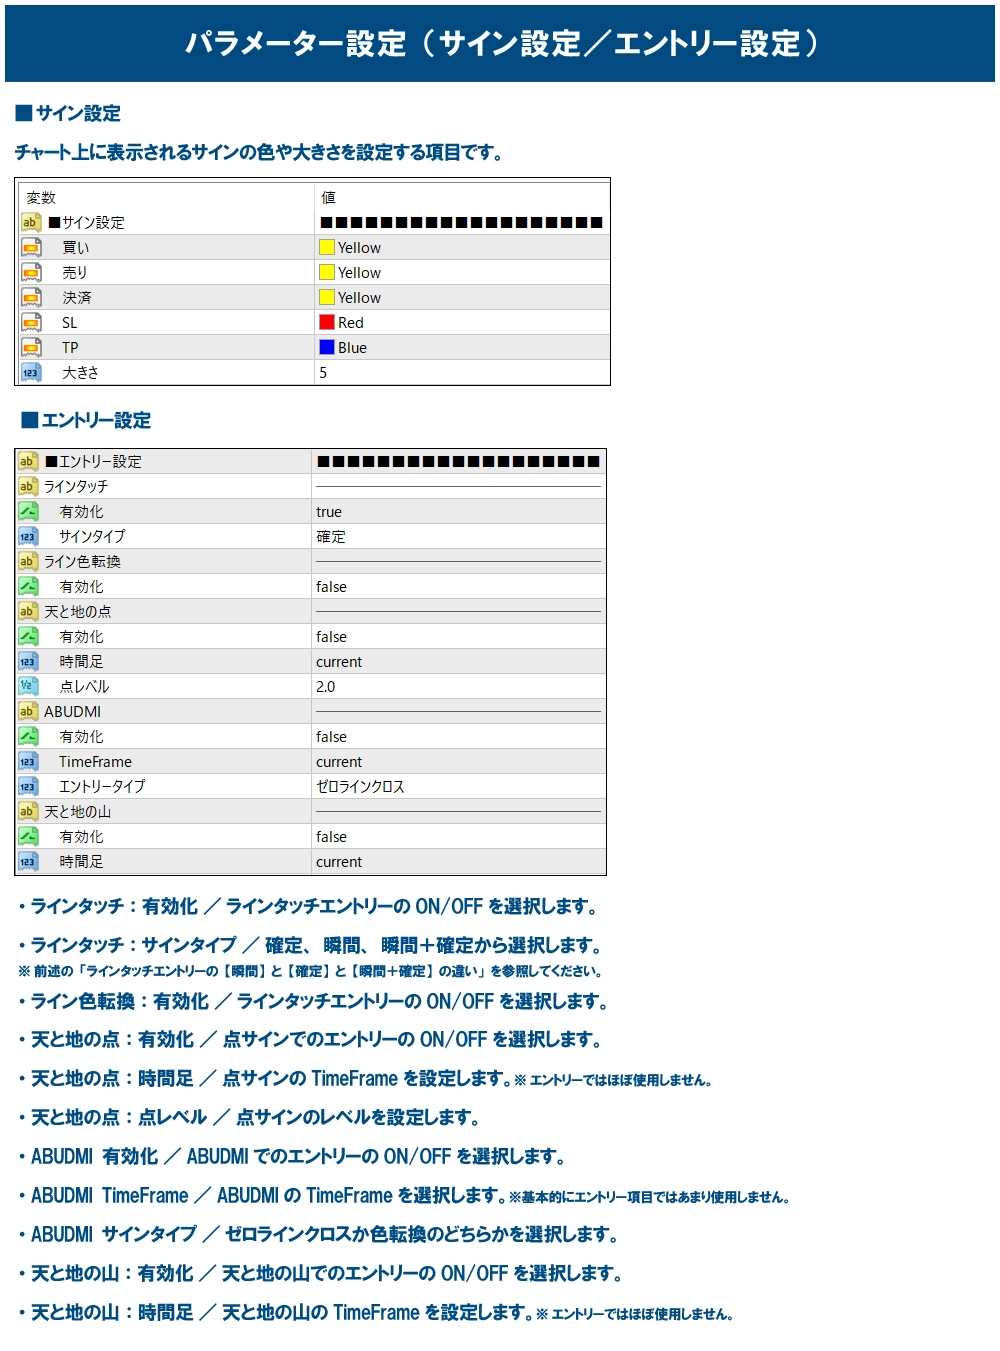Click the 確定 value of サインタイプ
Screen dimensions: 1000x1351
coord(331,536)
